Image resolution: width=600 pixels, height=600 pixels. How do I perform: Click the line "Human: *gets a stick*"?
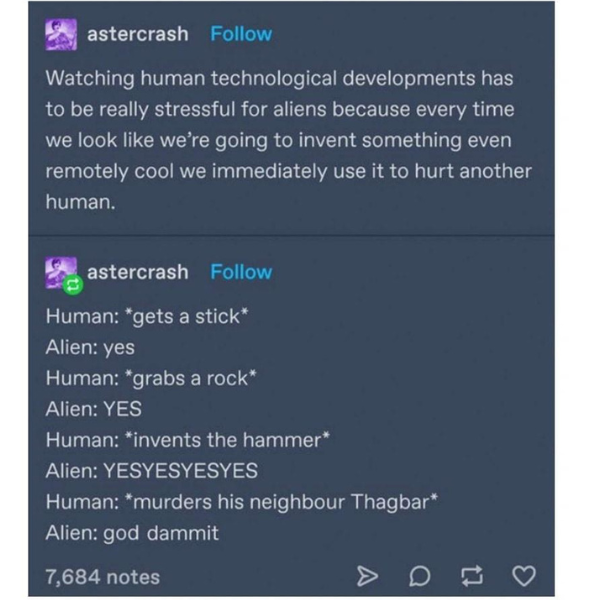[147, 316]
